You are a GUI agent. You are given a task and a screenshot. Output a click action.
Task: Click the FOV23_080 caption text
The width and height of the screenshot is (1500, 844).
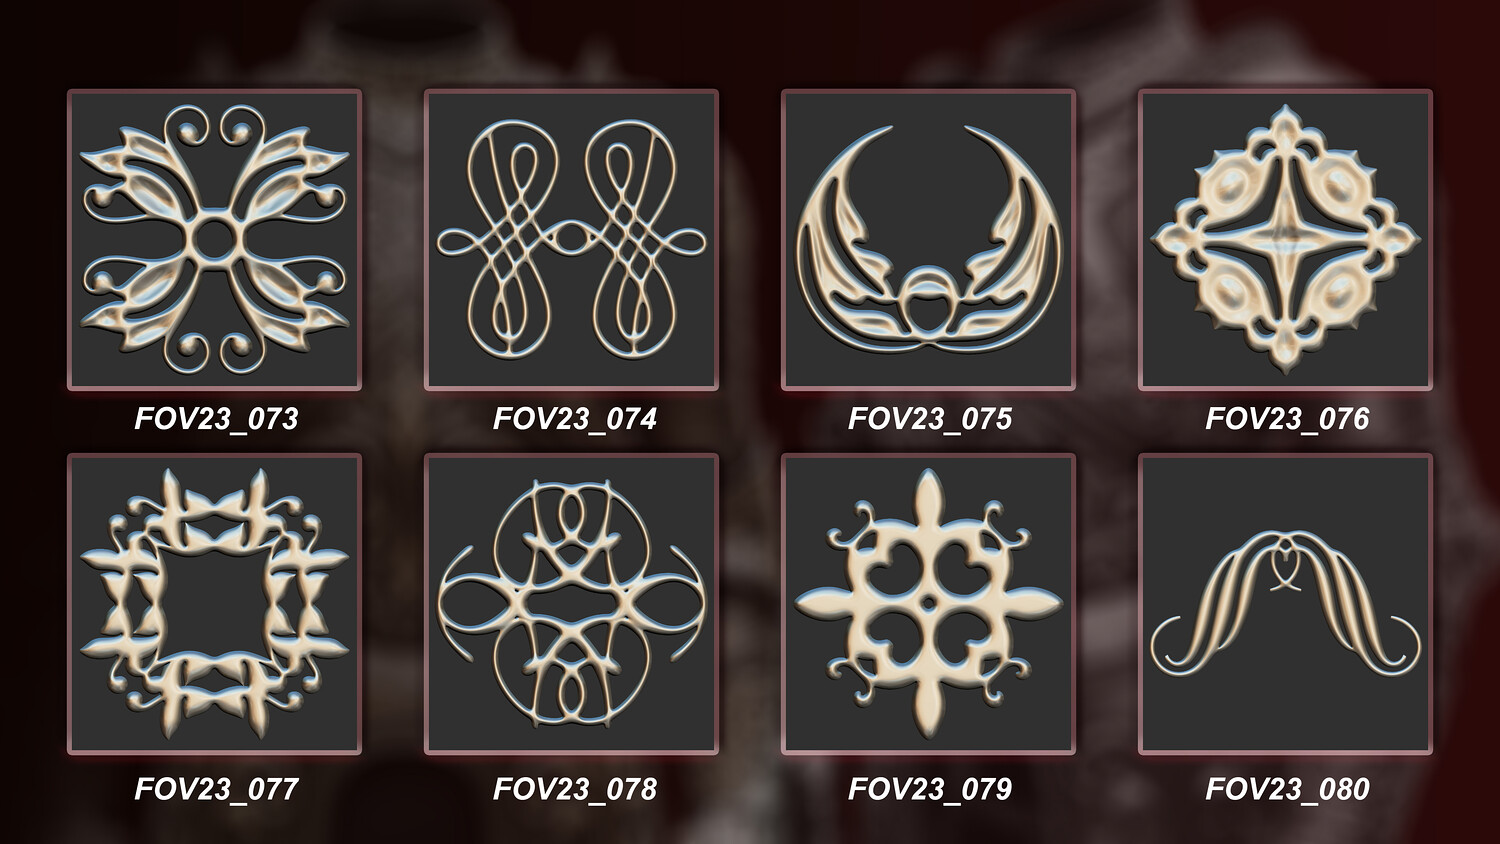1287,789
